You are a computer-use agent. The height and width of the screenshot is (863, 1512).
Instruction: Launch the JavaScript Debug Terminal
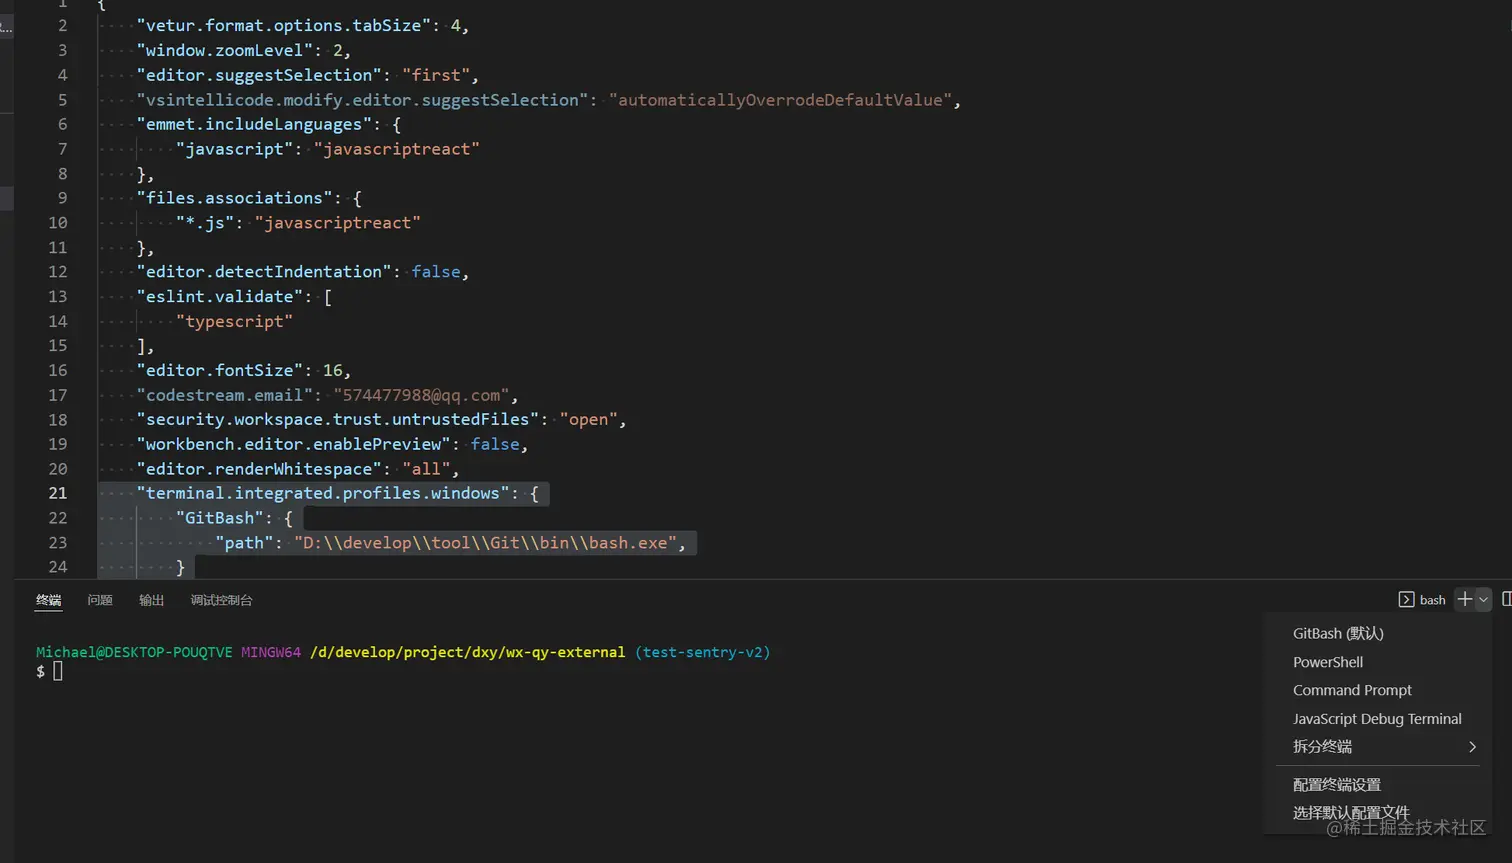pos(1377,718)
